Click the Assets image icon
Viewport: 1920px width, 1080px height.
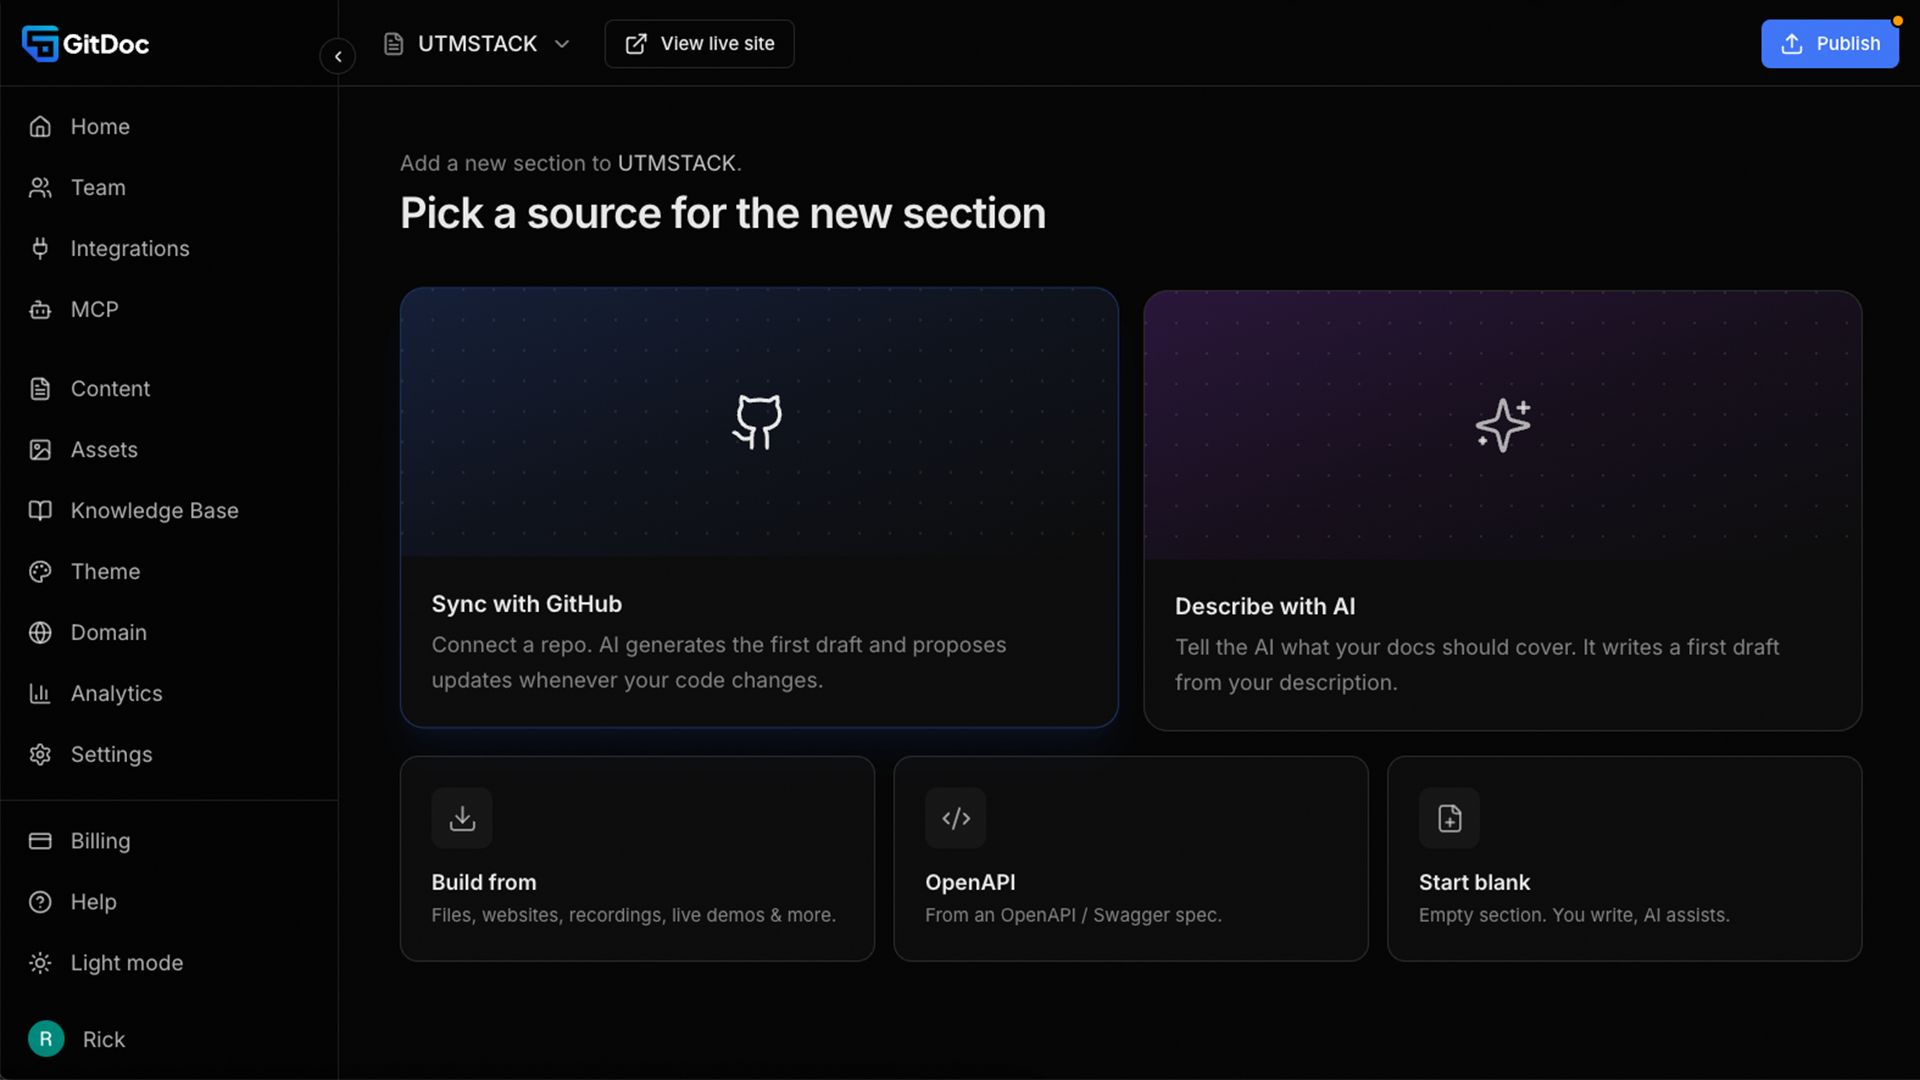tap(40, 450)
